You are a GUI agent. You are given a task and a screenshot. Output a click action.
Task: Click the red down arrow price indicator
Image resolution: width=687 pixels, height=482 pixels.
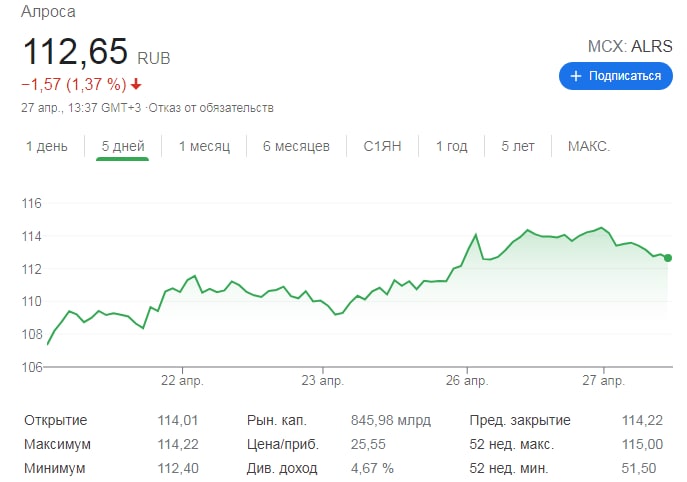(x=136, y=84)
